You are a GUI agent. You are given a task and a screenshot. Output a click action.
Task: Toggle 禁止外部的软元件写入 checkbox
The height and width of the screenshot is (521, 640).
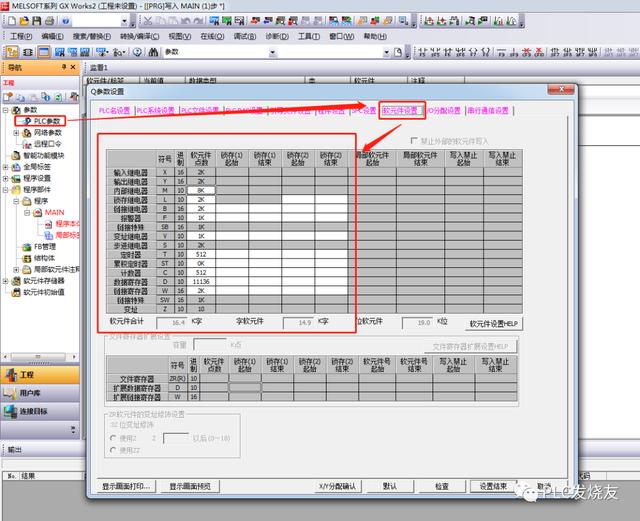tap(414, 141)
